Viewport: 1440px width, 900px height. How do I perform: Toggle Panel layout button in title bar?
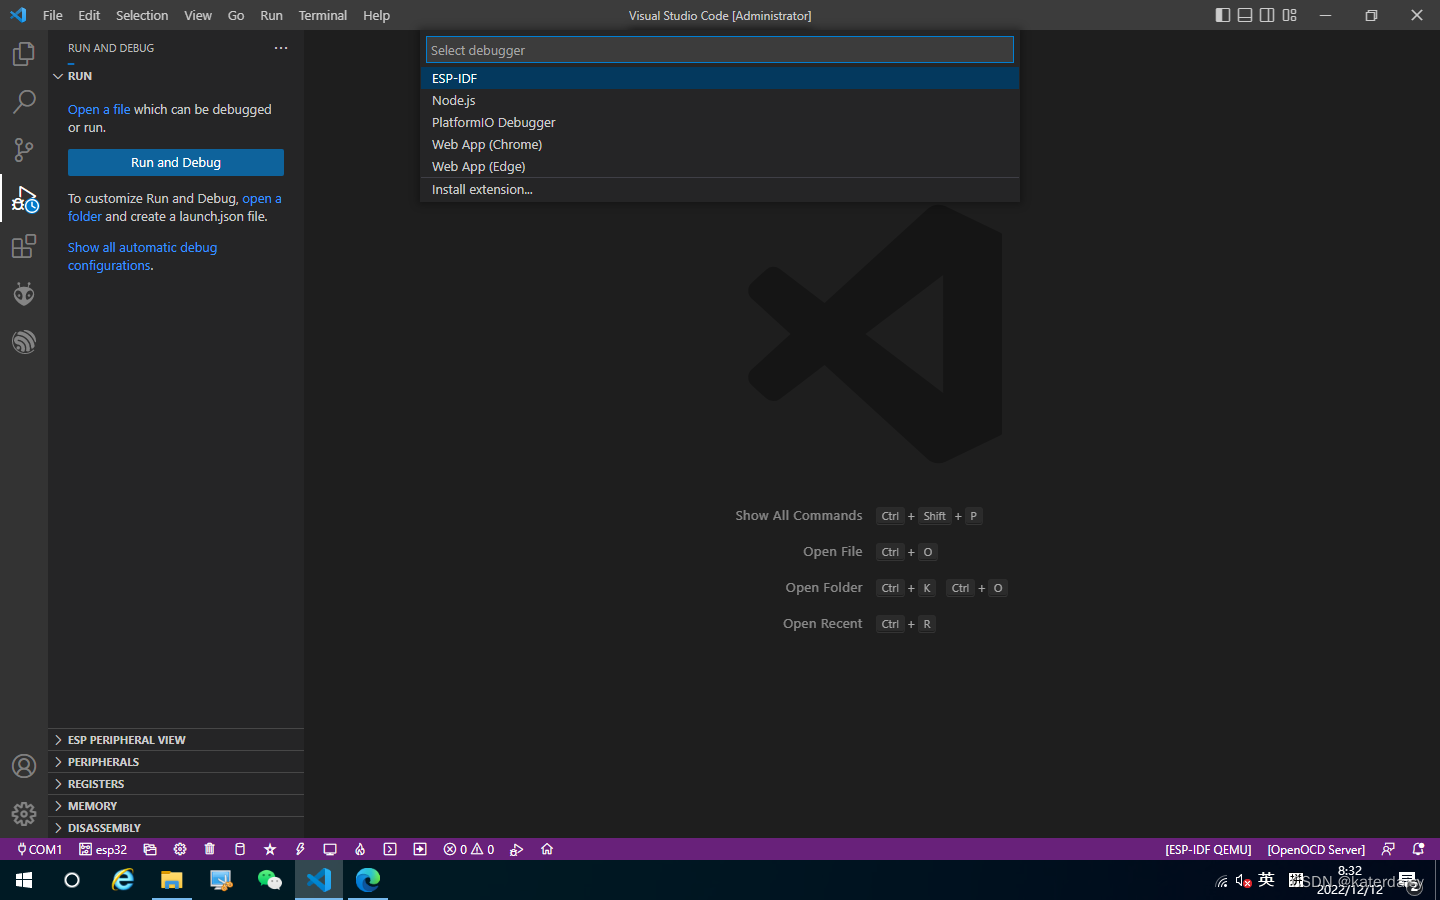coord(1245,15)
